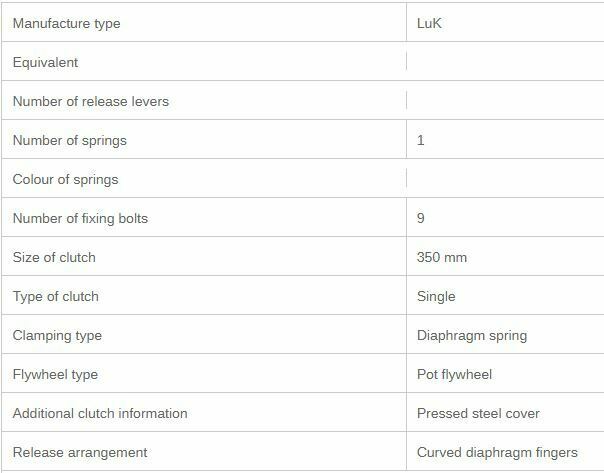Screen dimensions: 604x473
Task: Select the "Type of clutch" label
Action: pos(55,296)
